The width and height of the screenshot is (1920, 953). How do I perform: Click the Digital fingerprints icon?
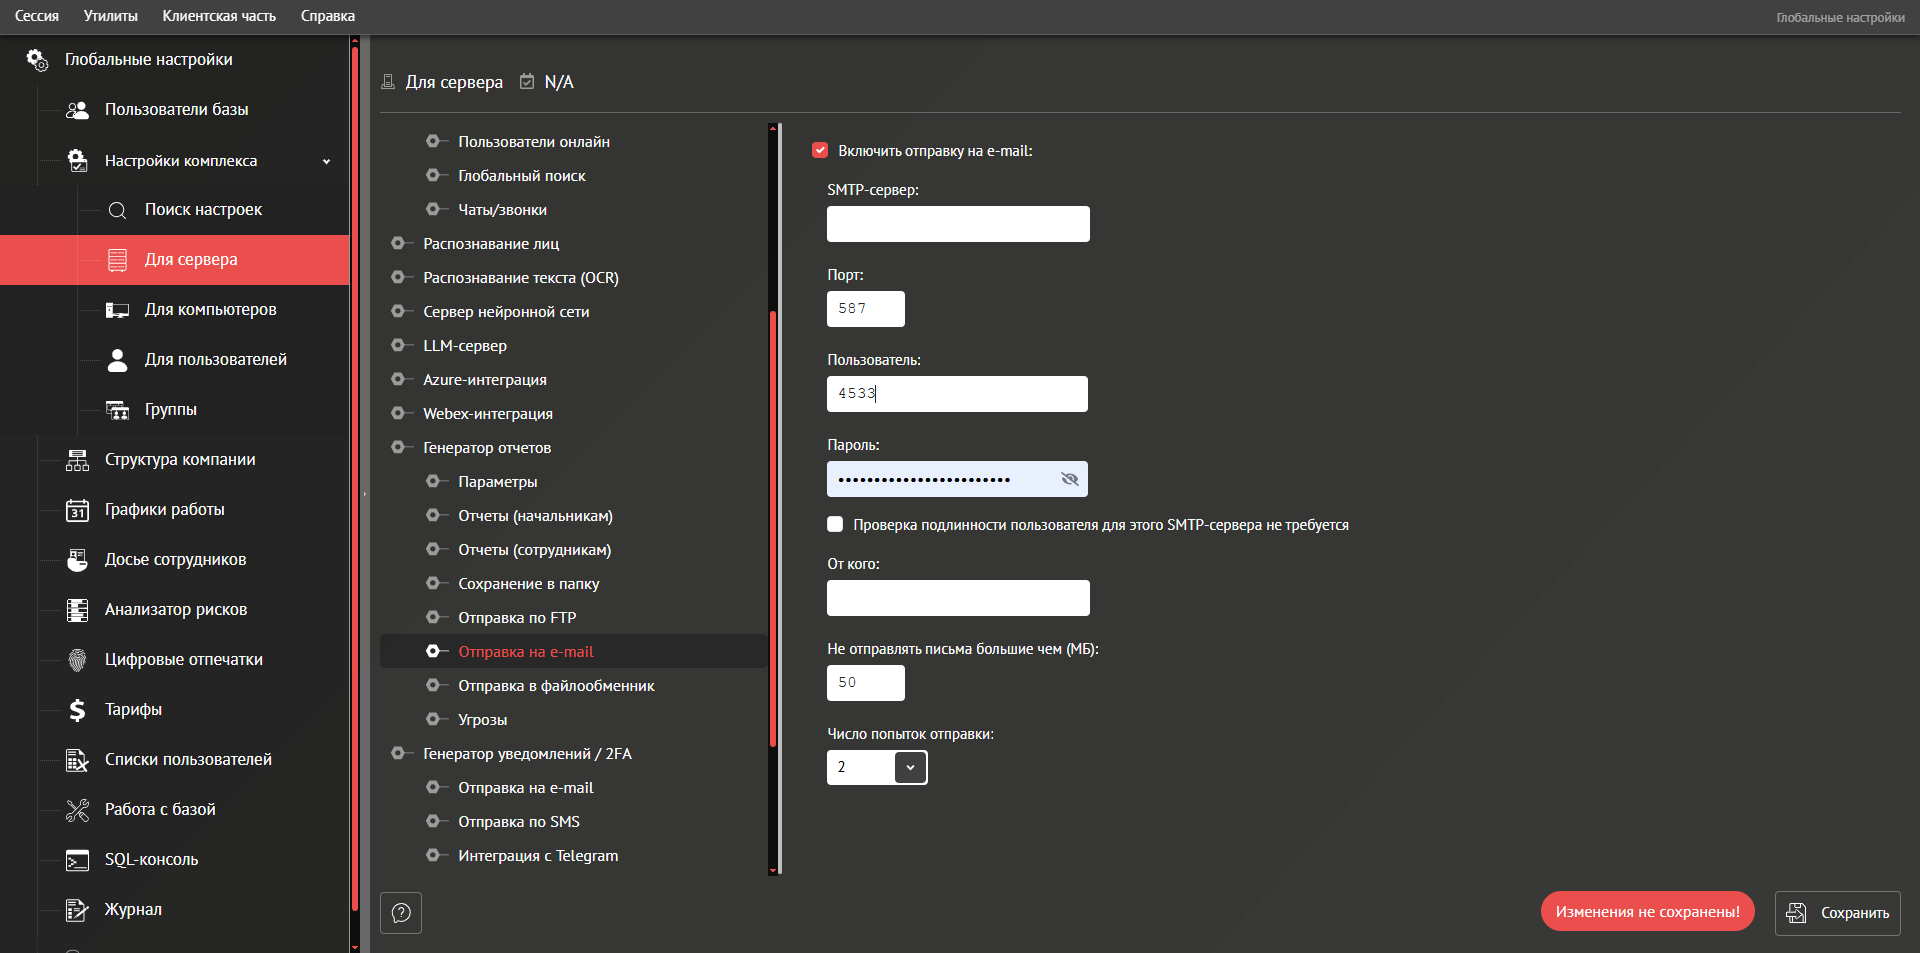coord(77,660)
